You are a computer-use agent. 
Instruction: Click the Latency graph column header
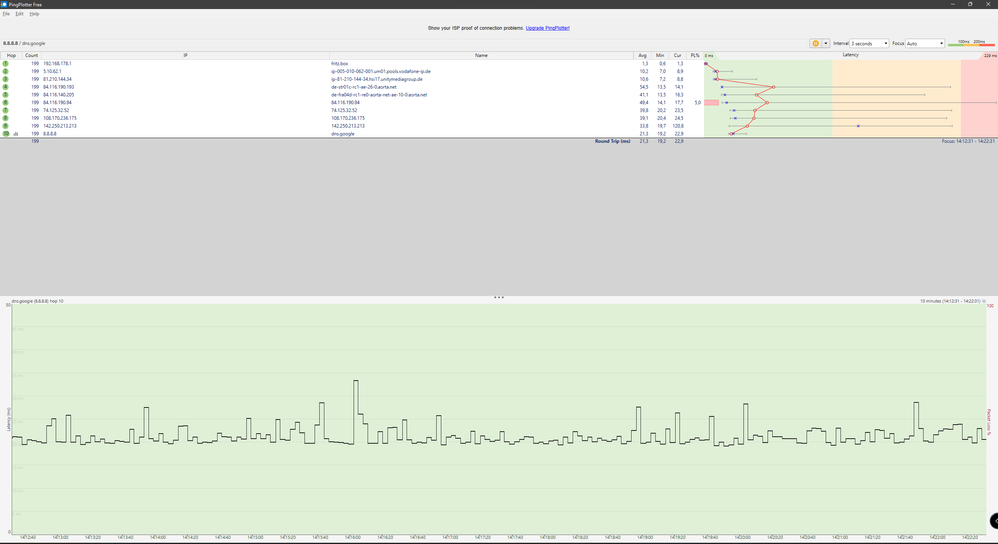pos(850,55)
